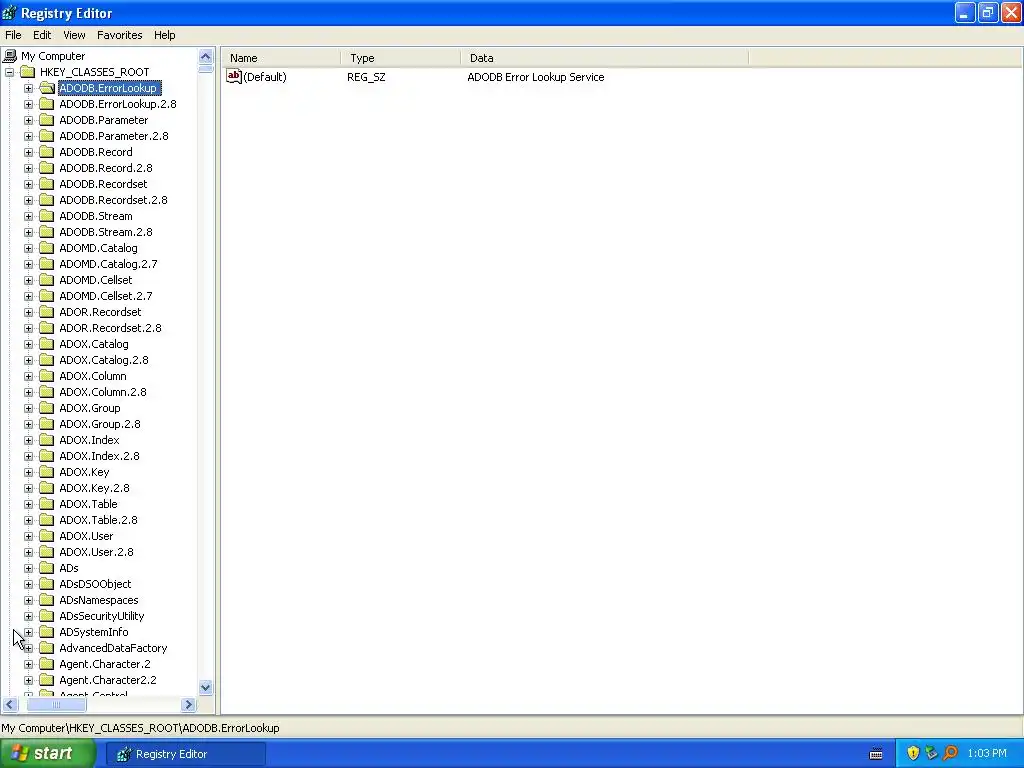Sort values by the Name column header
1024x768 pixels.
[281, 58]
